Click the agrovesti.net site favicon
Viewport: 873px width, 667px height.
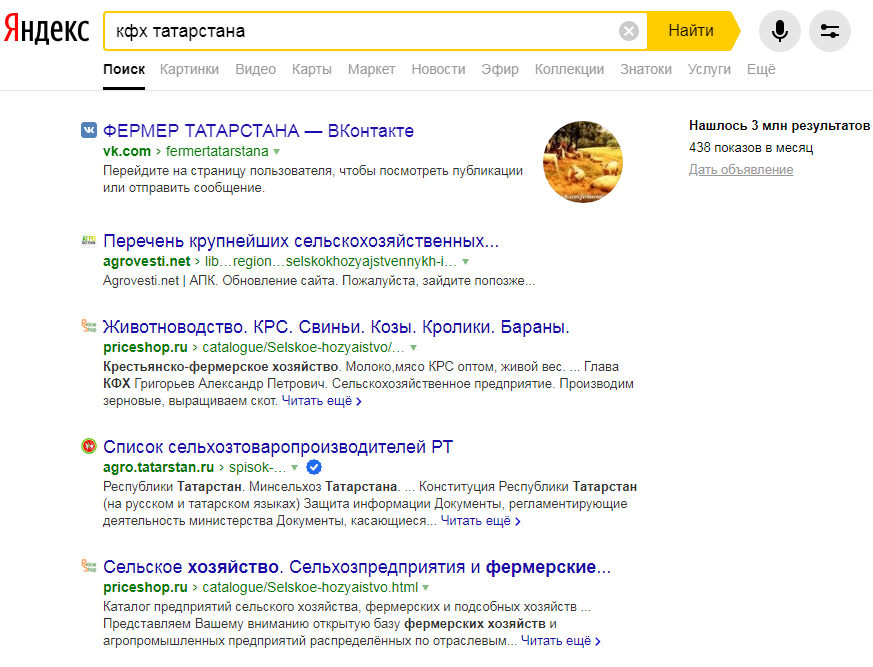[85, 241]
